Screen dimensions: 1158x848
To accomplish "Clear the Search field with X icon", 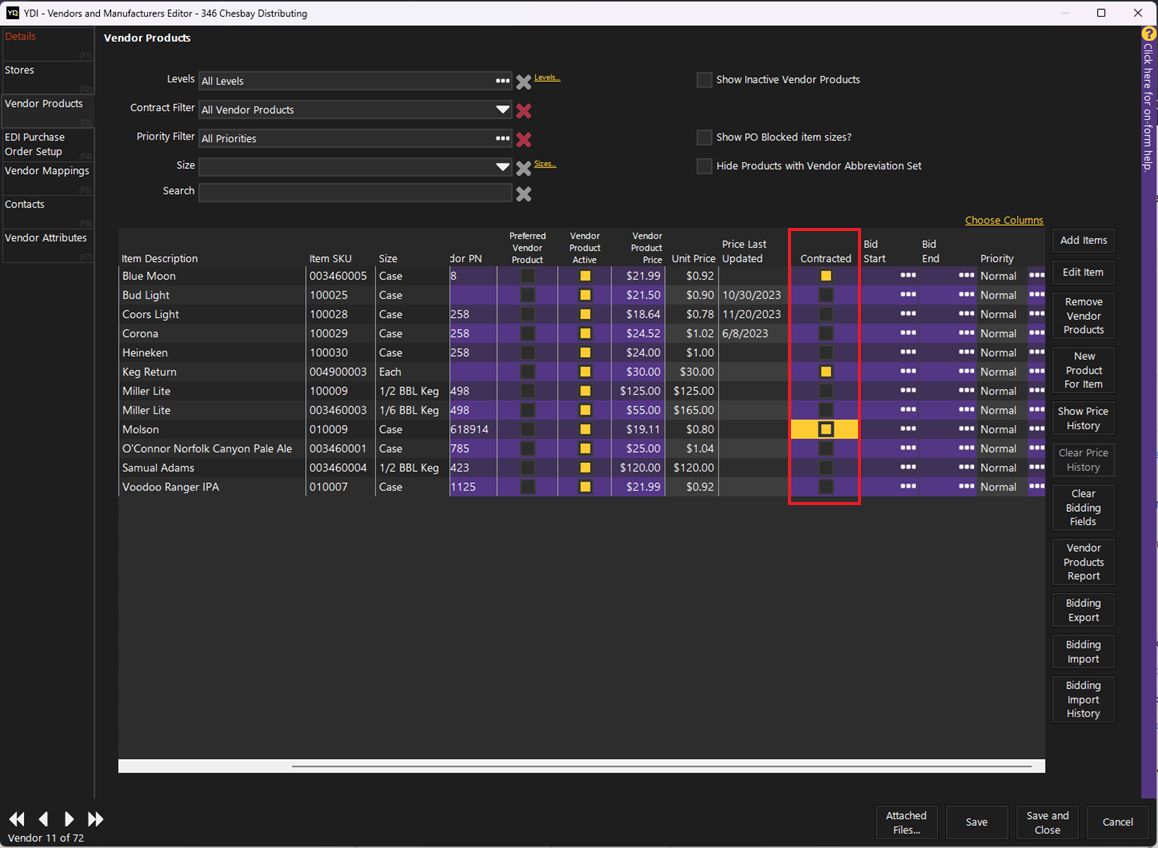I will coord(523,194).
